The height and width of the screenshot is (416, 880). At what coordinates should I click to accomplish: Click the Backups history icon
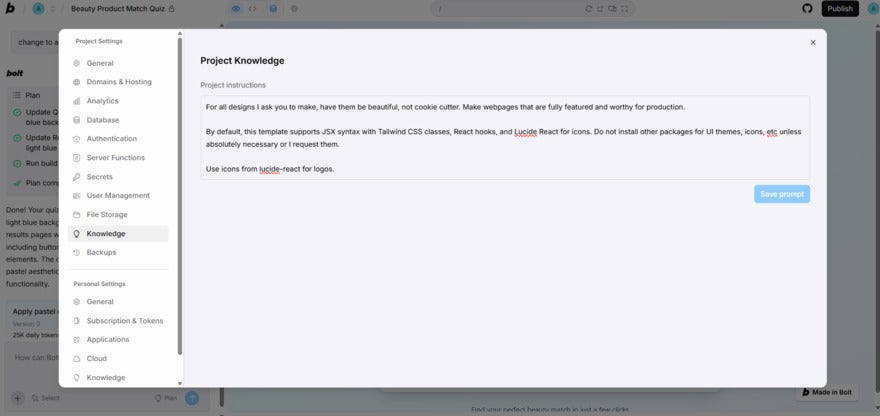point(77,253)
